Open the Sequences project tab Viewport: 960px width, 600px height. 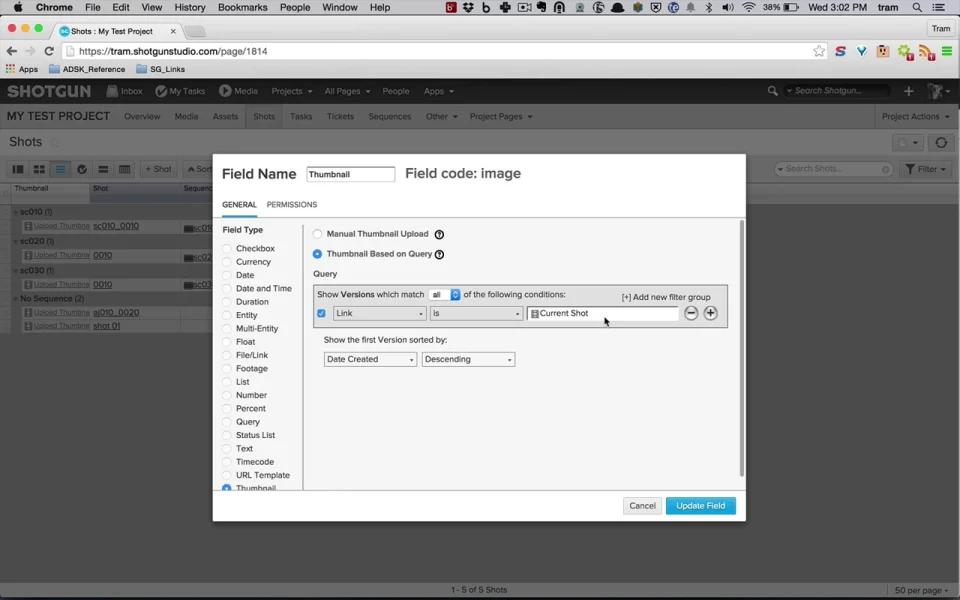pyautogui.click(x=389, y=116)
